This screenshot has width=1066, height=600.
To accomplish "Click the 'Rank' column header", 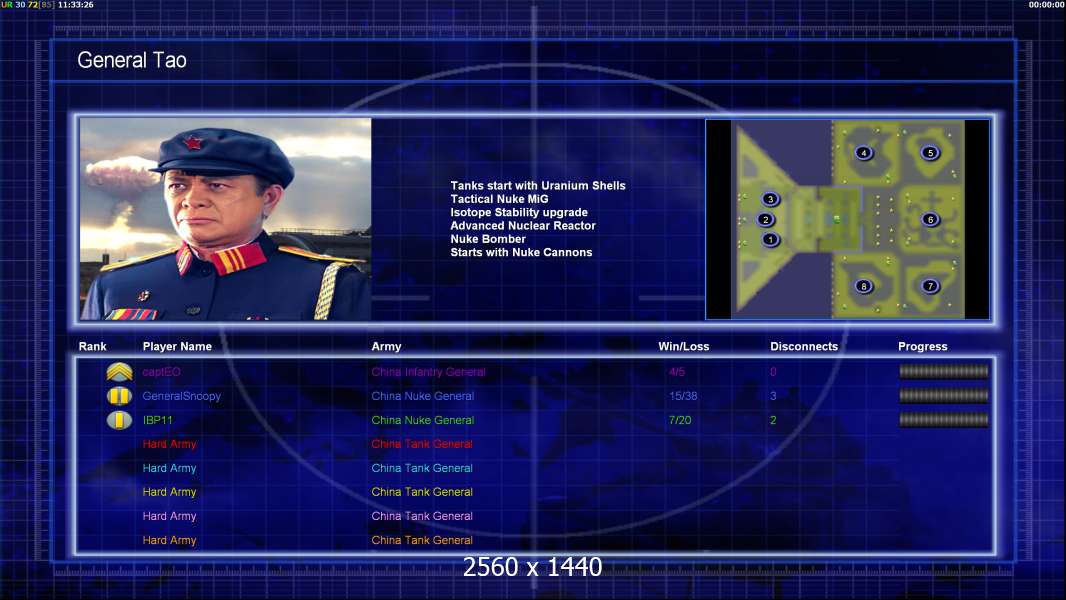I will pyautogui.click(x=92, y=347).
